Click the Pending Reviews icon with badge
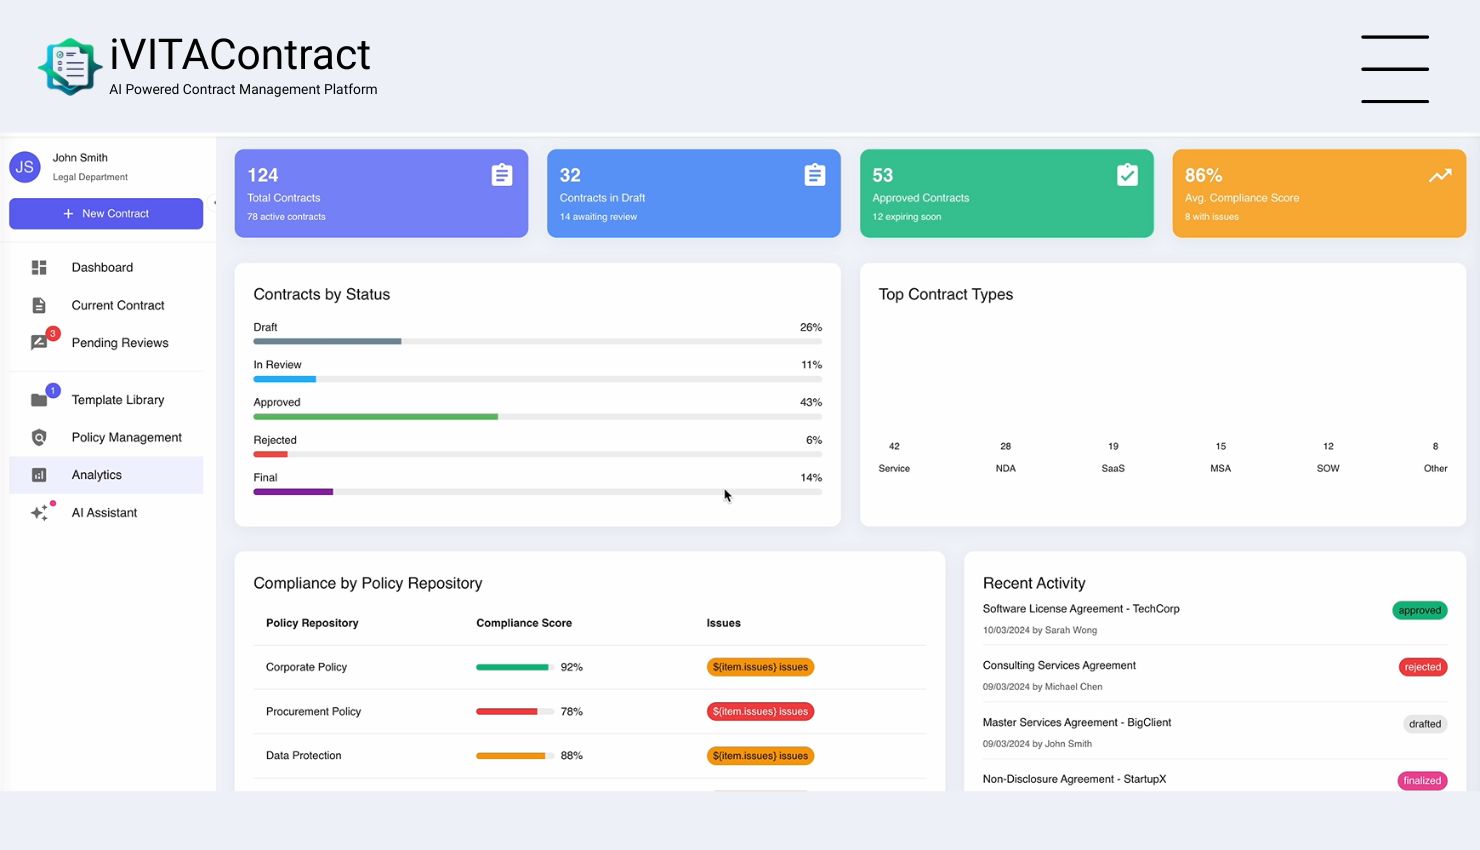The height and width of the screenshot is (850, 1480). pyautogui.click(x=40, y=342)
